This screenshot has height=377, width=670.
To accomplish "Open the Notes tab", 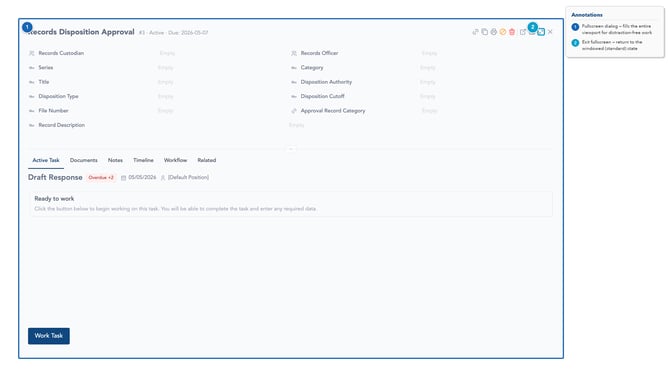I will pos(115,160).
